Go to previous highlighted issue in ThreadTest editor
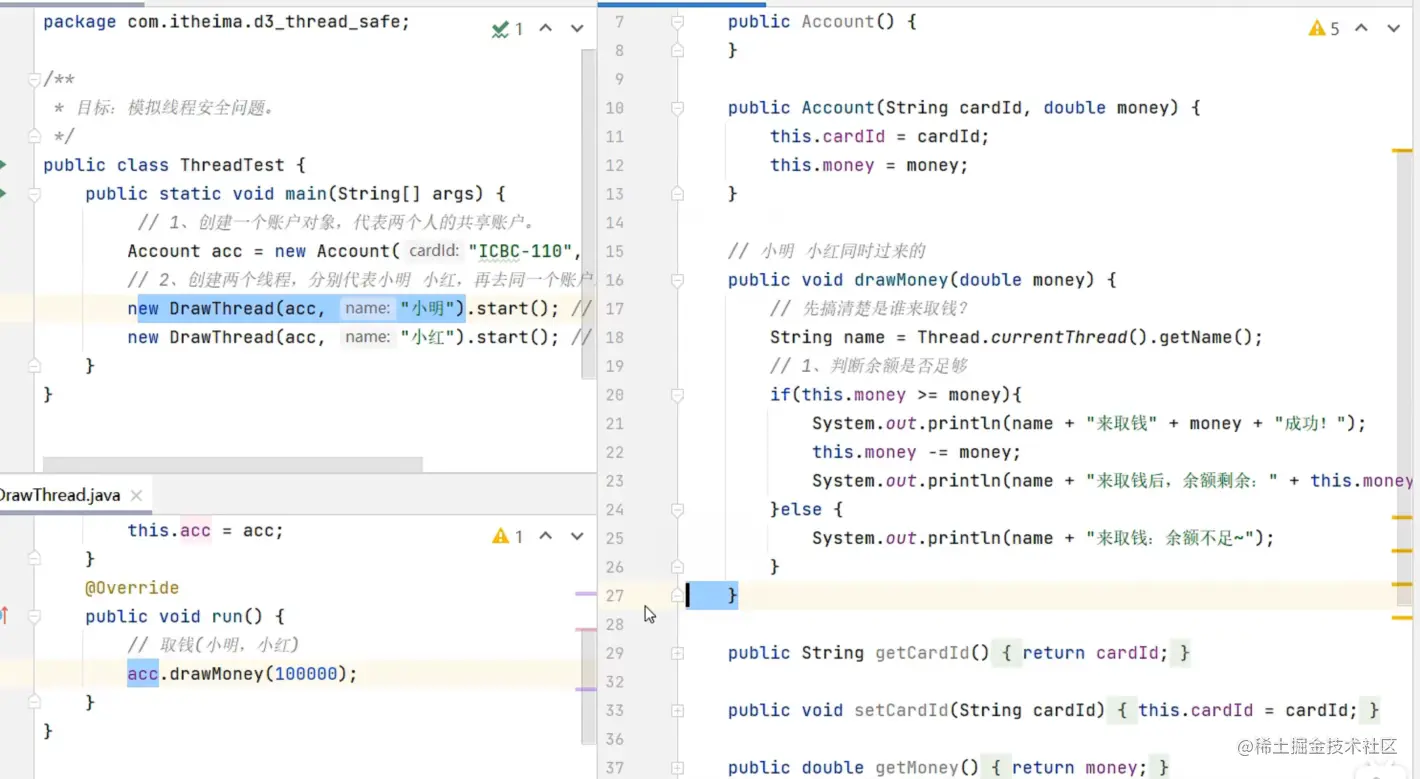This screenshot has width=1420, height=779. coord(546,28)
